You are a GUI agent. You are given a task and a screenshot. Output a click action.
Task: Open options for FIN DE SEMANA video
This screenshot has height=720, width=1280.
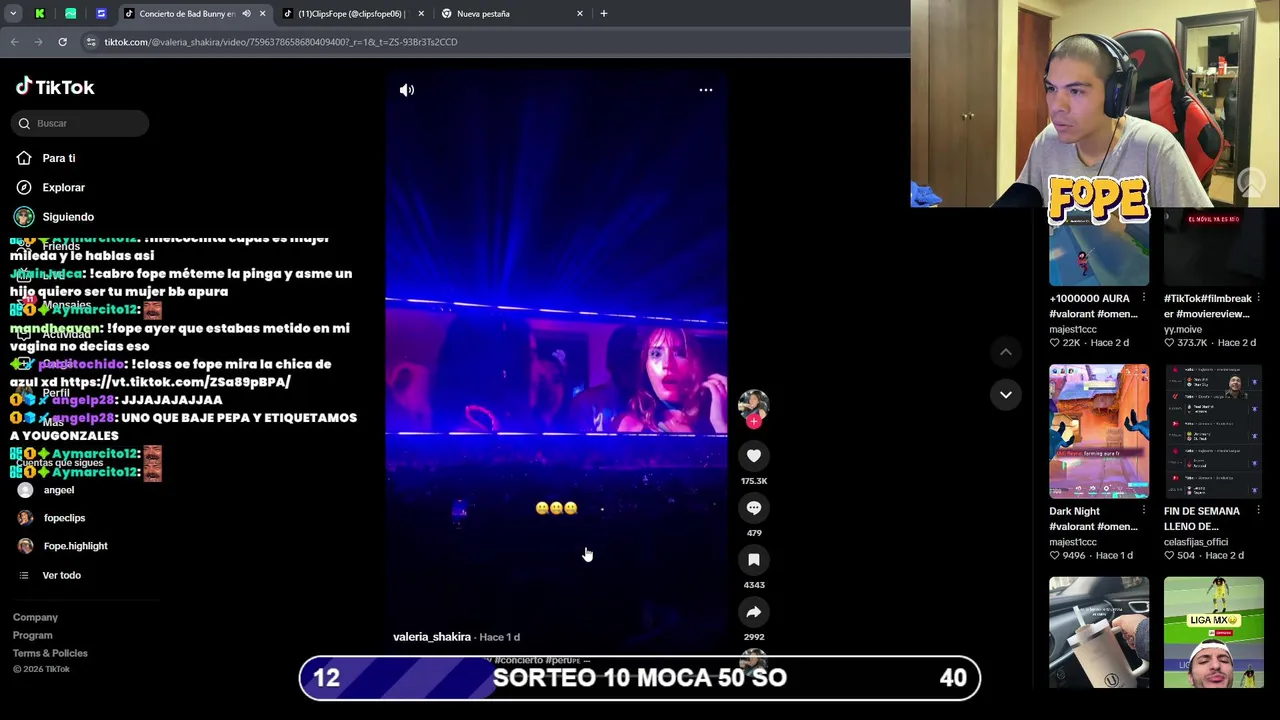pos(1258,511)
